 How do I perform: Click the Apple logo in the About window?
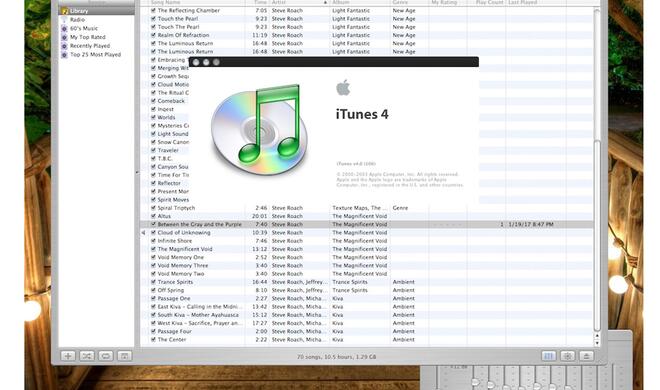coord(343,88)
